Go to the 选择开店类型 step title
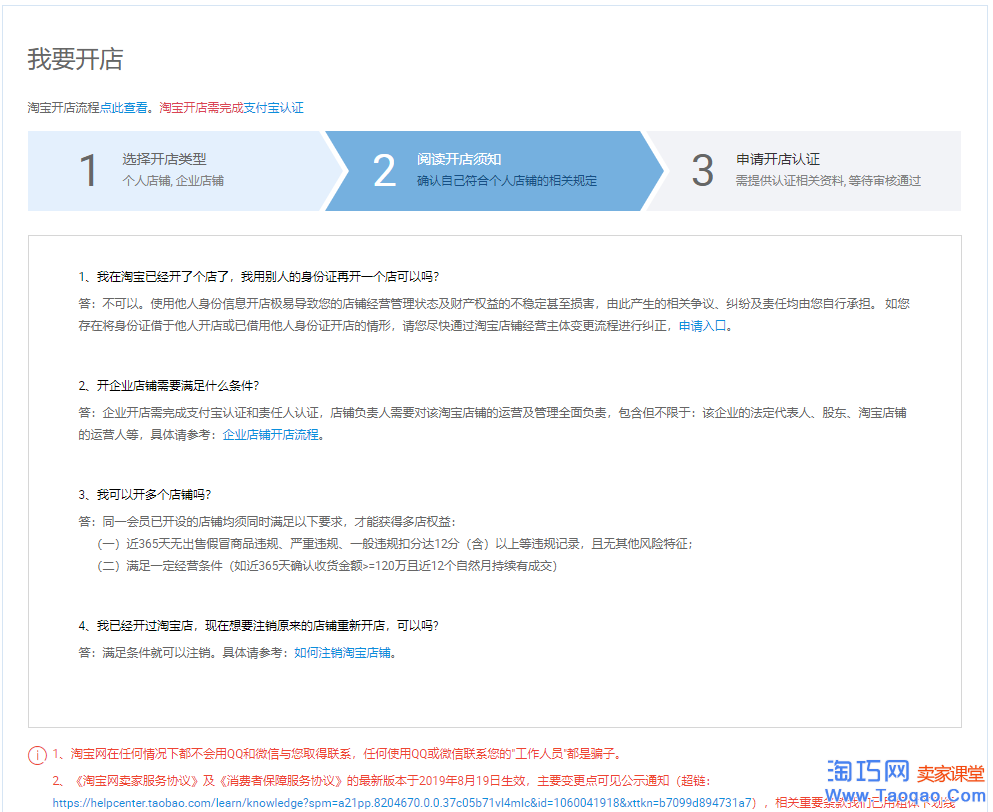 coord(164,159)
